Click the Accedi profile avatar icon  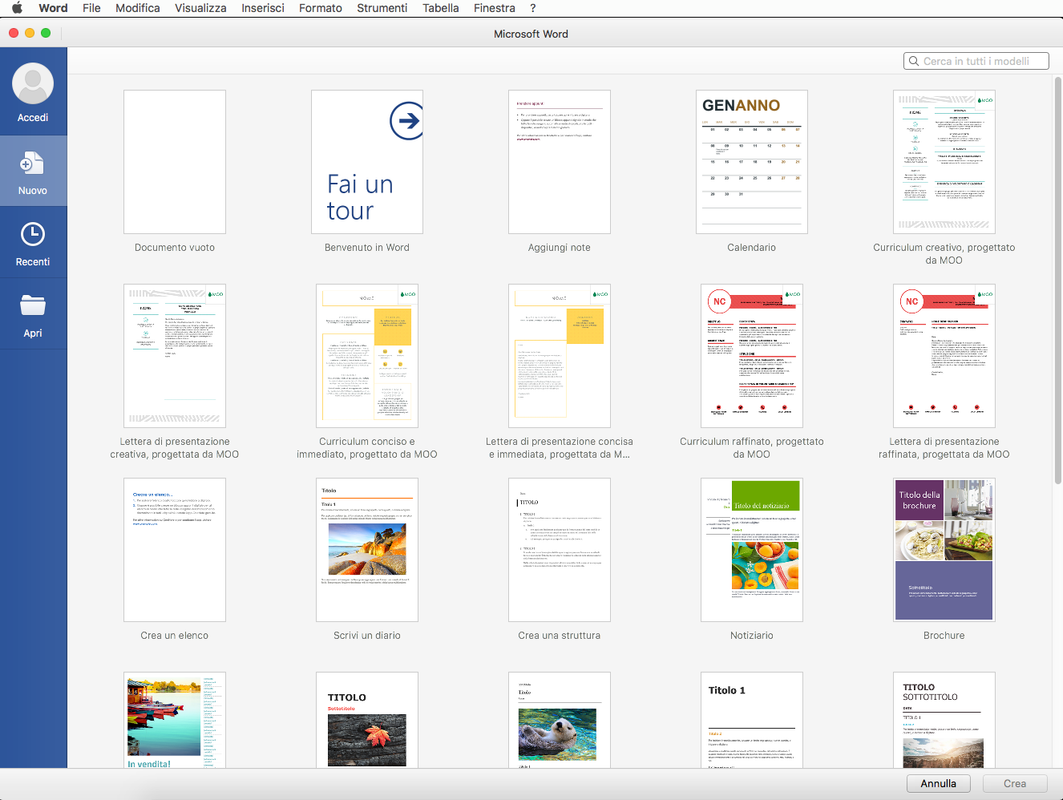(33, 84)
